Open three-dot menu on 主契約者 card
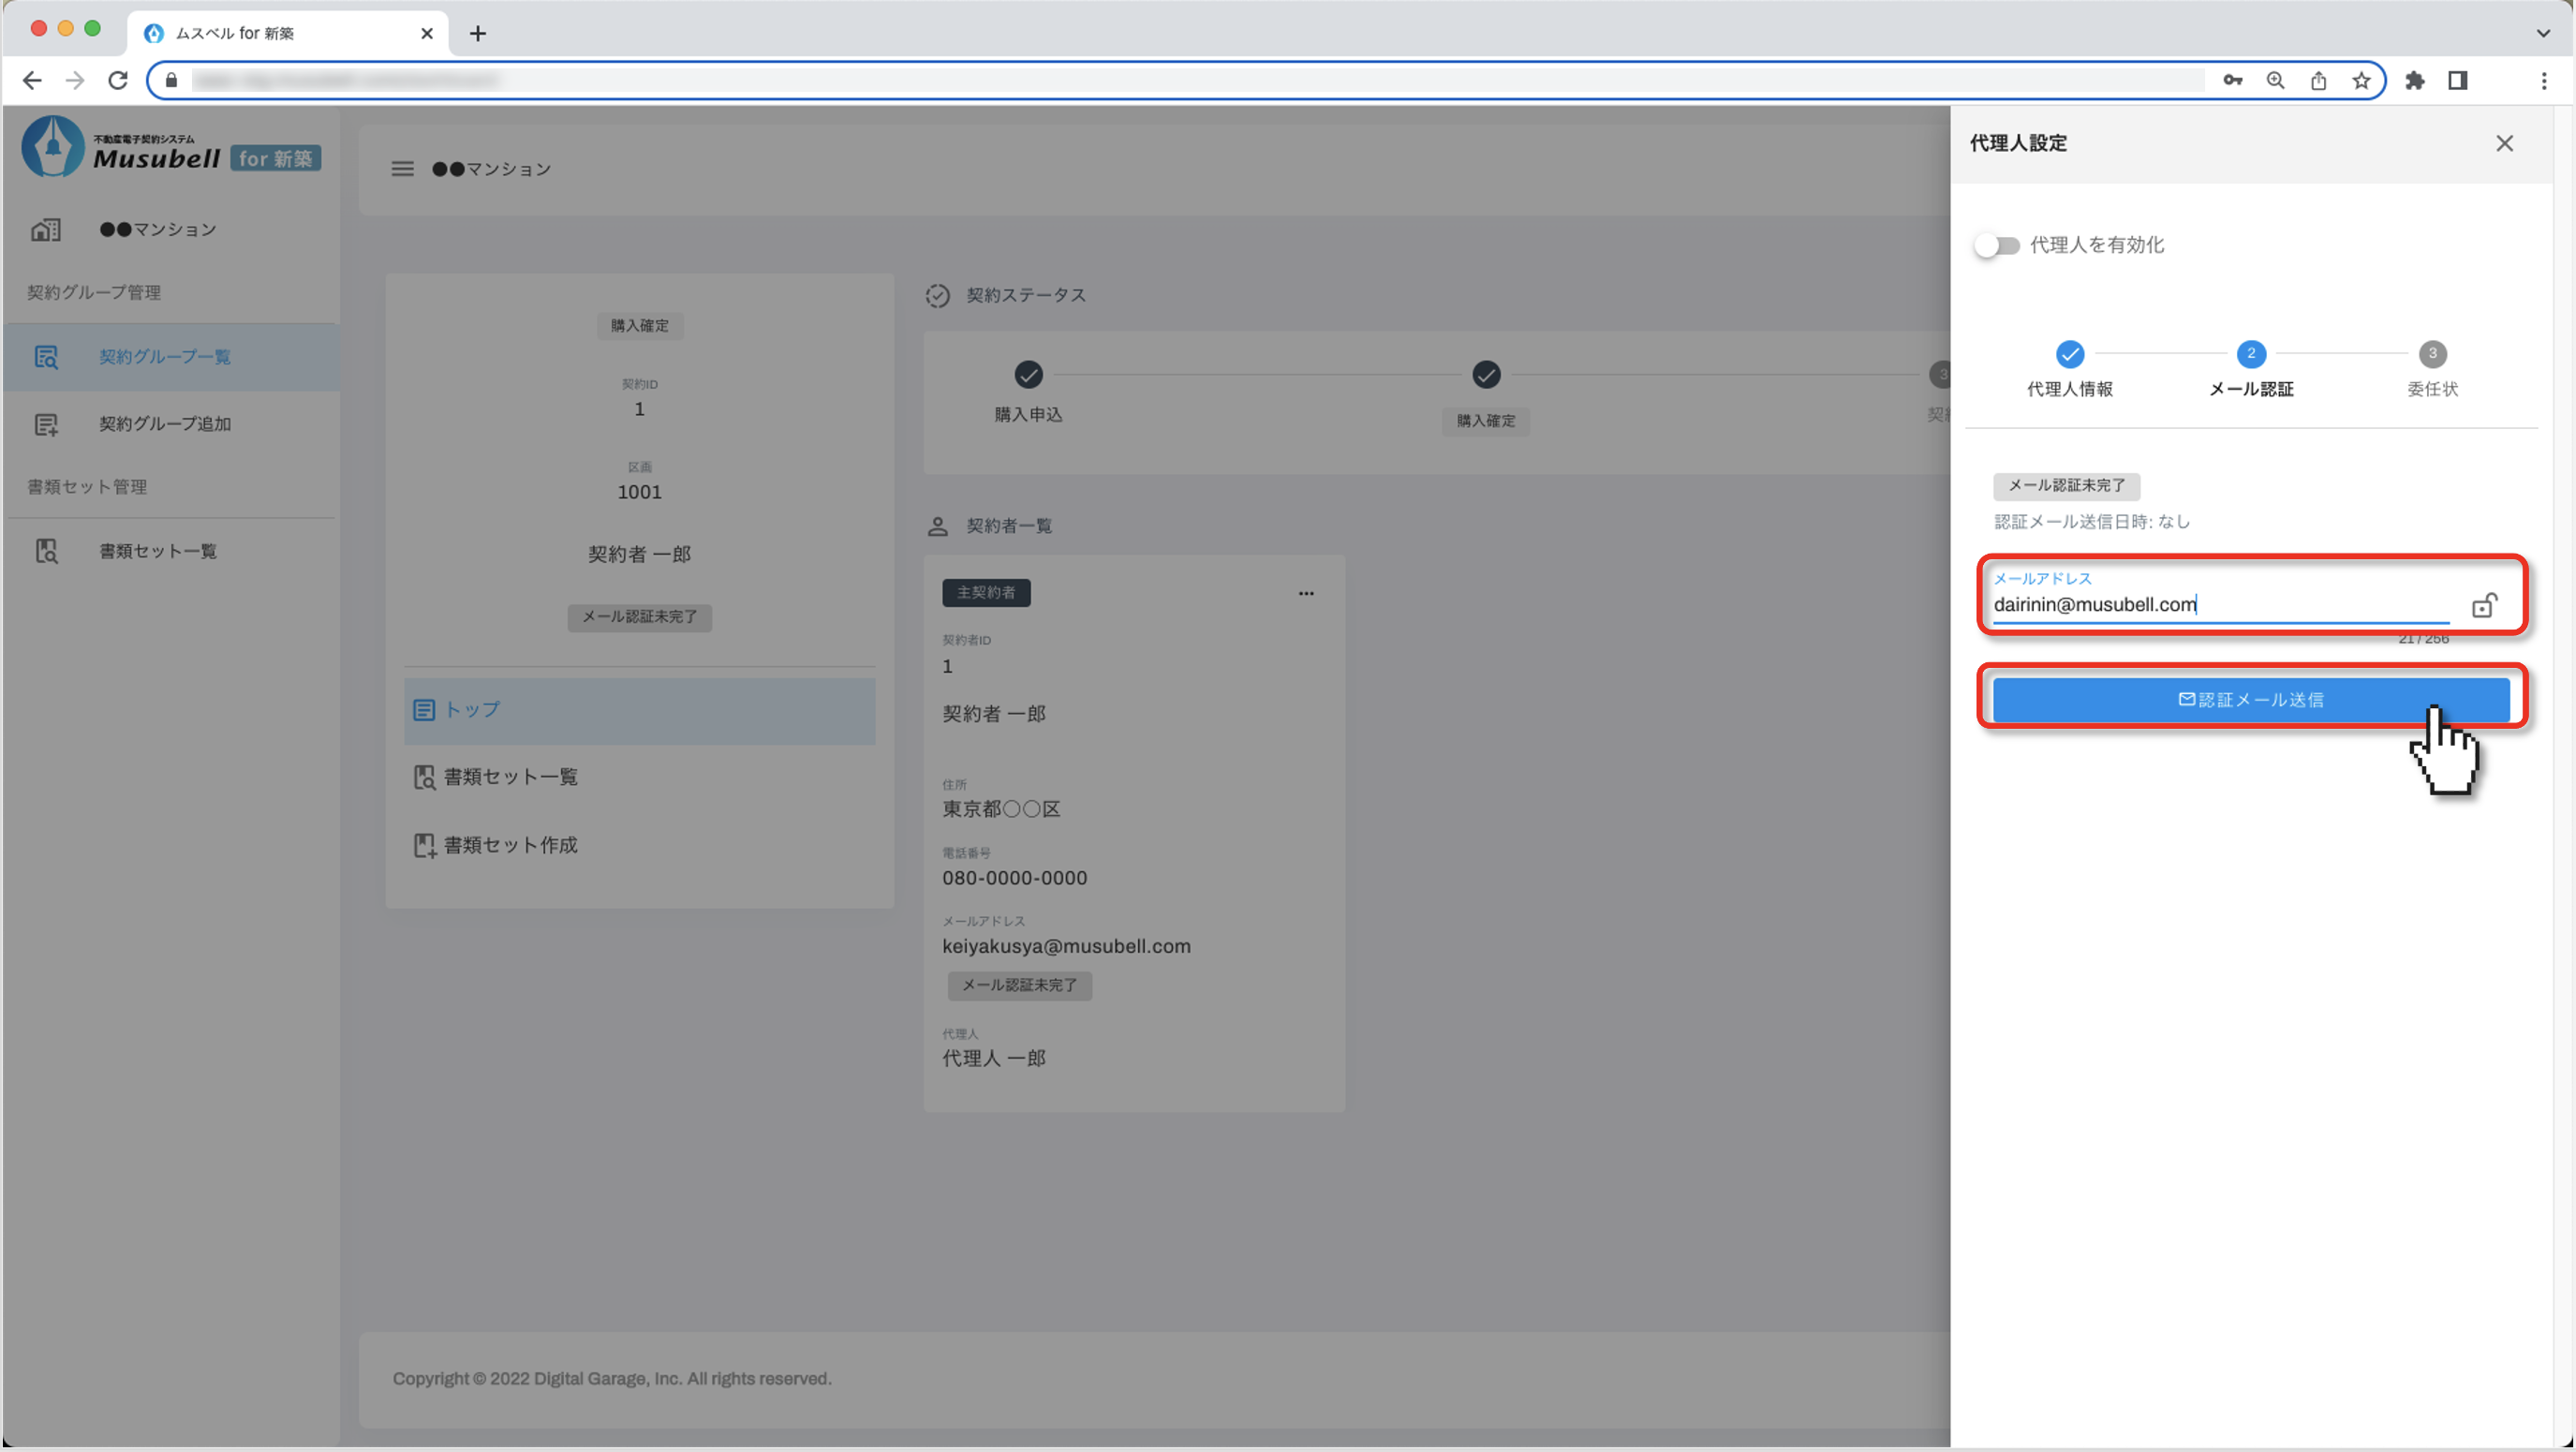The image size is (2576, 1452). tap(1306, 593)
